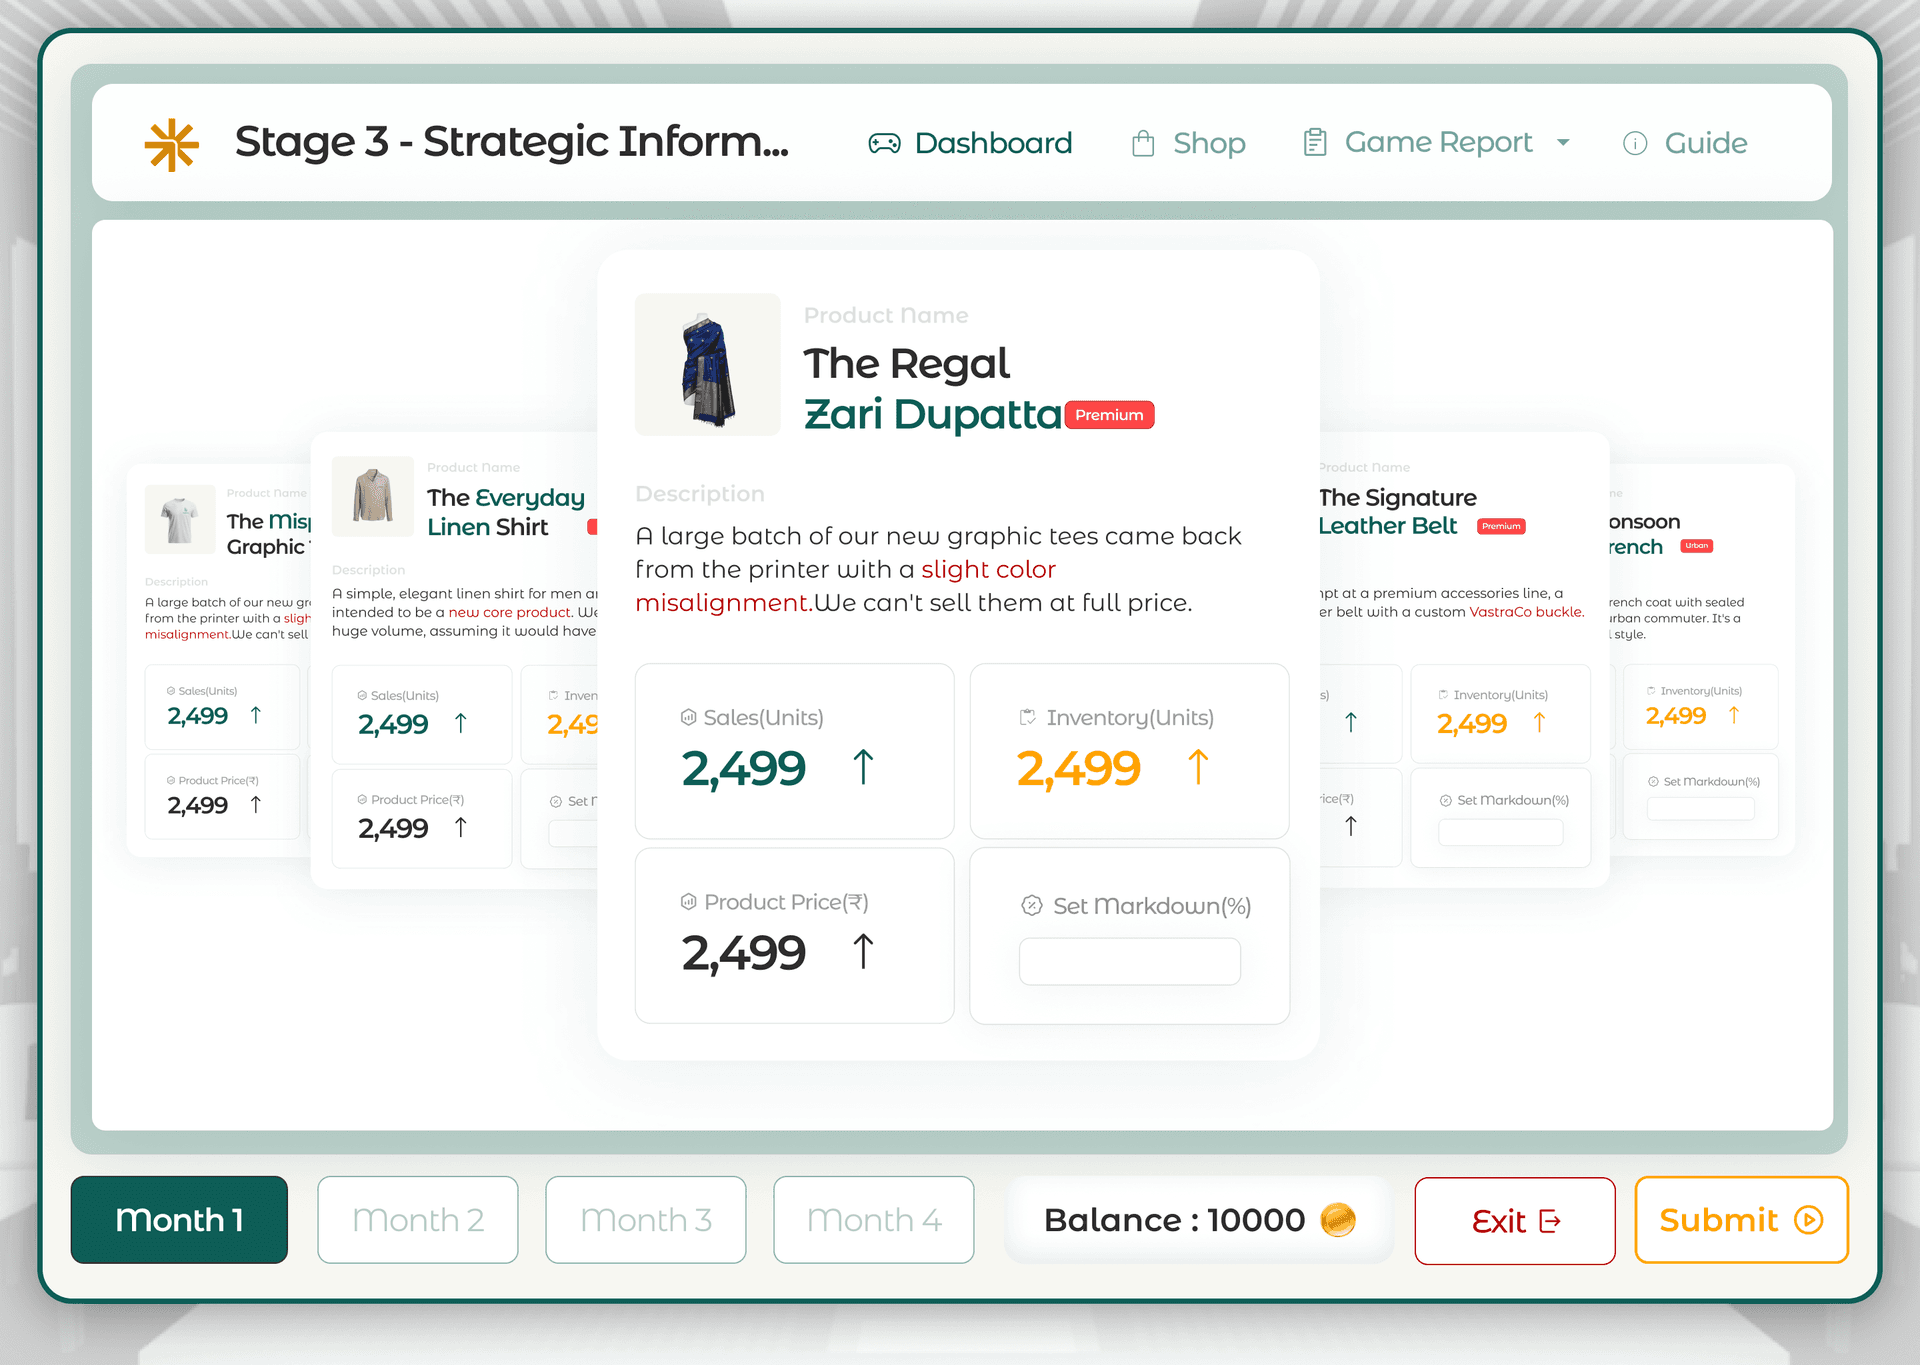Viewport: 1920px width, 1365px height.
Task: Click the orange asterisk logo icon
Action: (x=172, y=144)
